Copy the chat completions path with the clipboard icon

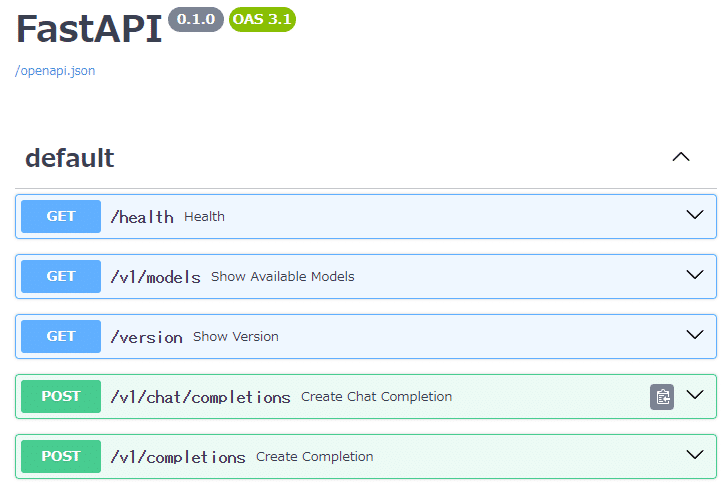[662, 397]
